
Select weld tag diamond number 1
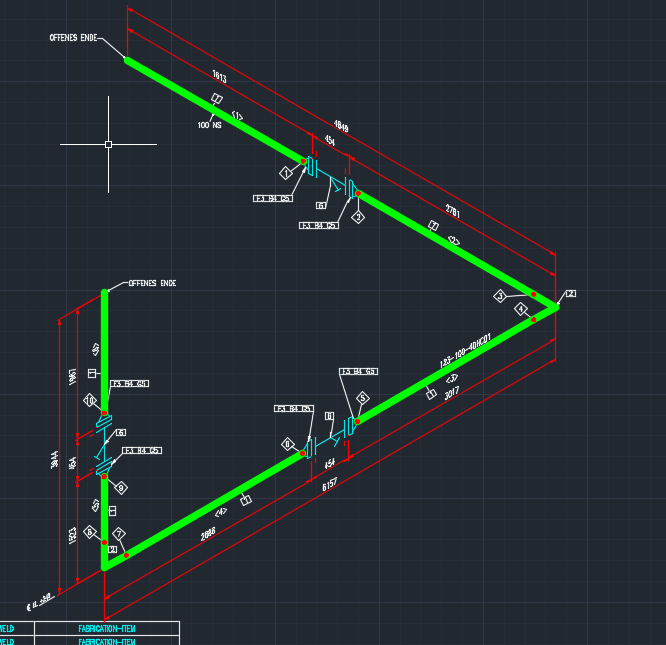(x=286, y=173)
